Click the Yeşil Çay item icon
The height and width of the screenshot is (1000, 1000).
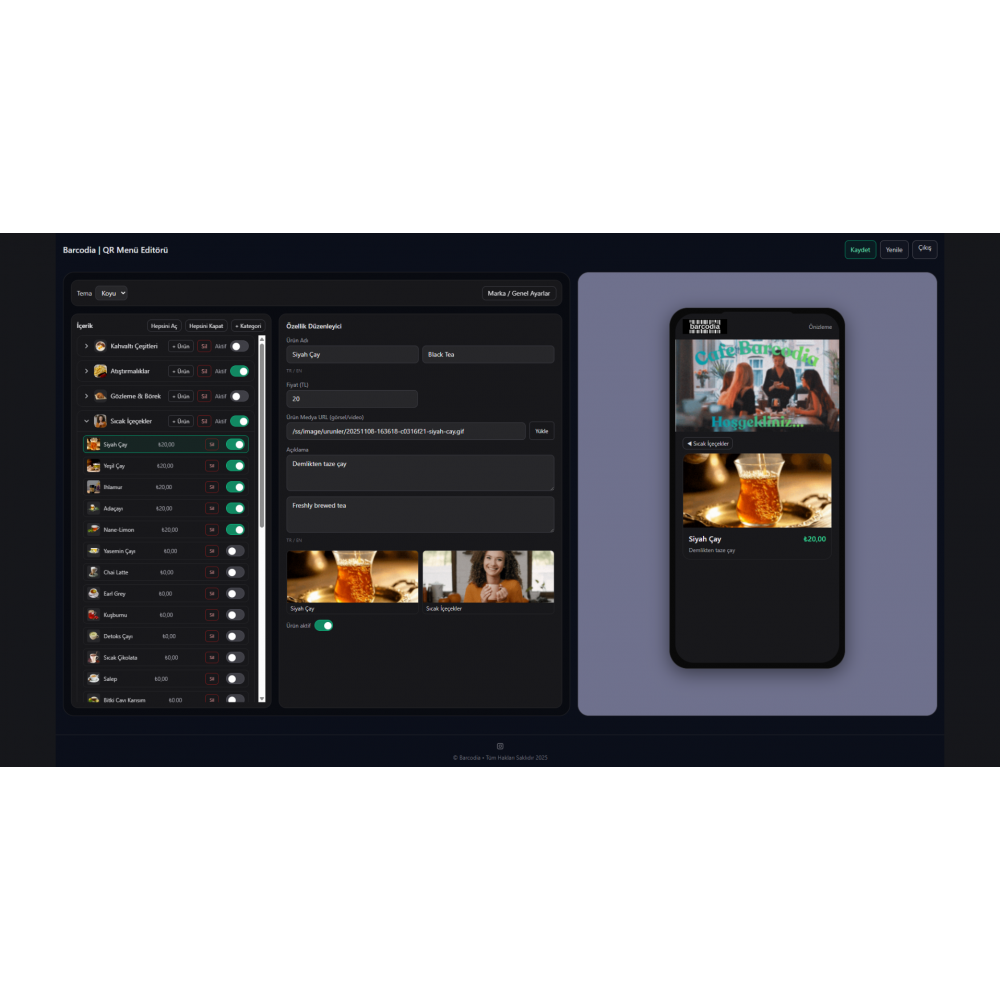[x=93, y=466]
